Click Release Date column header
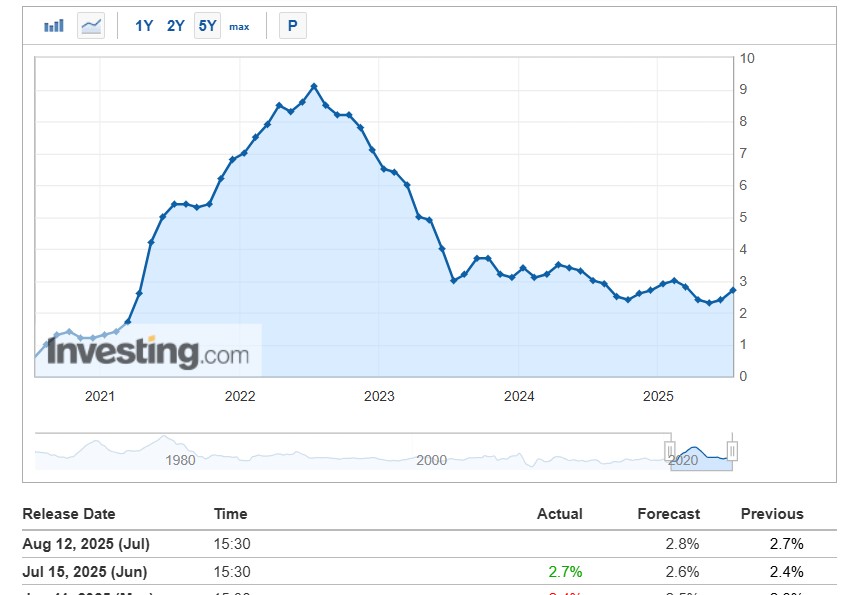842x595 pixels. tap(69, 514)
